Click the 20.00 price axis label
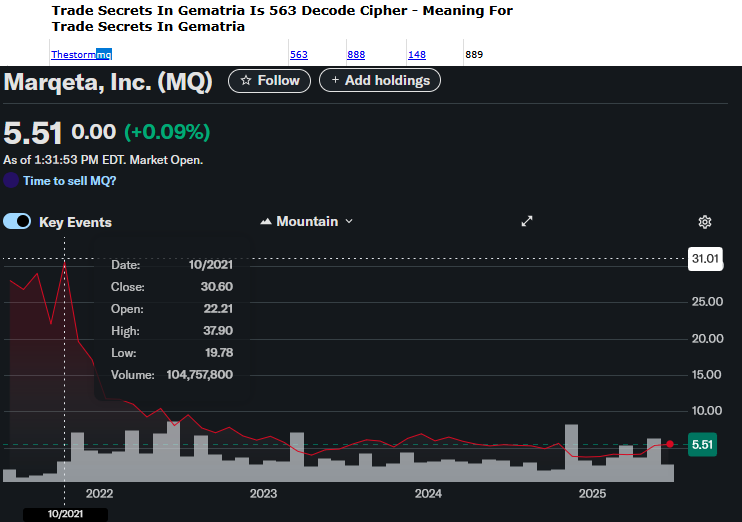This screenshot has width=742, height=522. pos(707,339)
